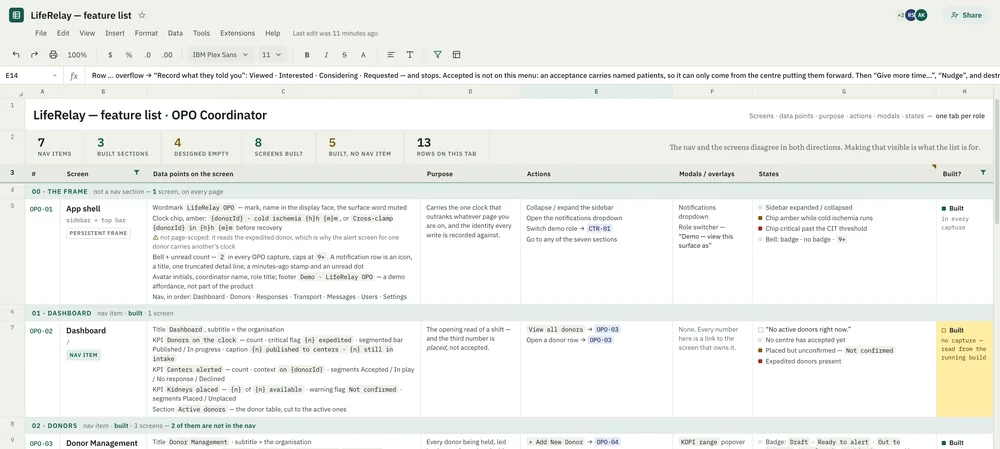Apply currency format with the $ button
Viewport: 1000px width, 449px height.
(x=110, y=55)
